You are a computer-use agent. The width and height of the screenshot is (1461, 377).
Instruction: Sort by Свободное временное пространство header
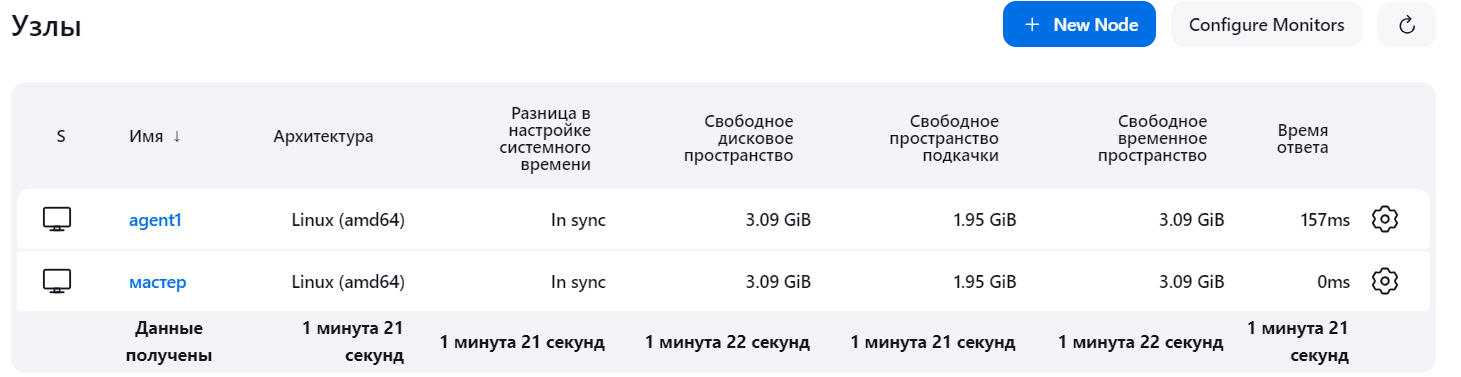click(1152, 138)
